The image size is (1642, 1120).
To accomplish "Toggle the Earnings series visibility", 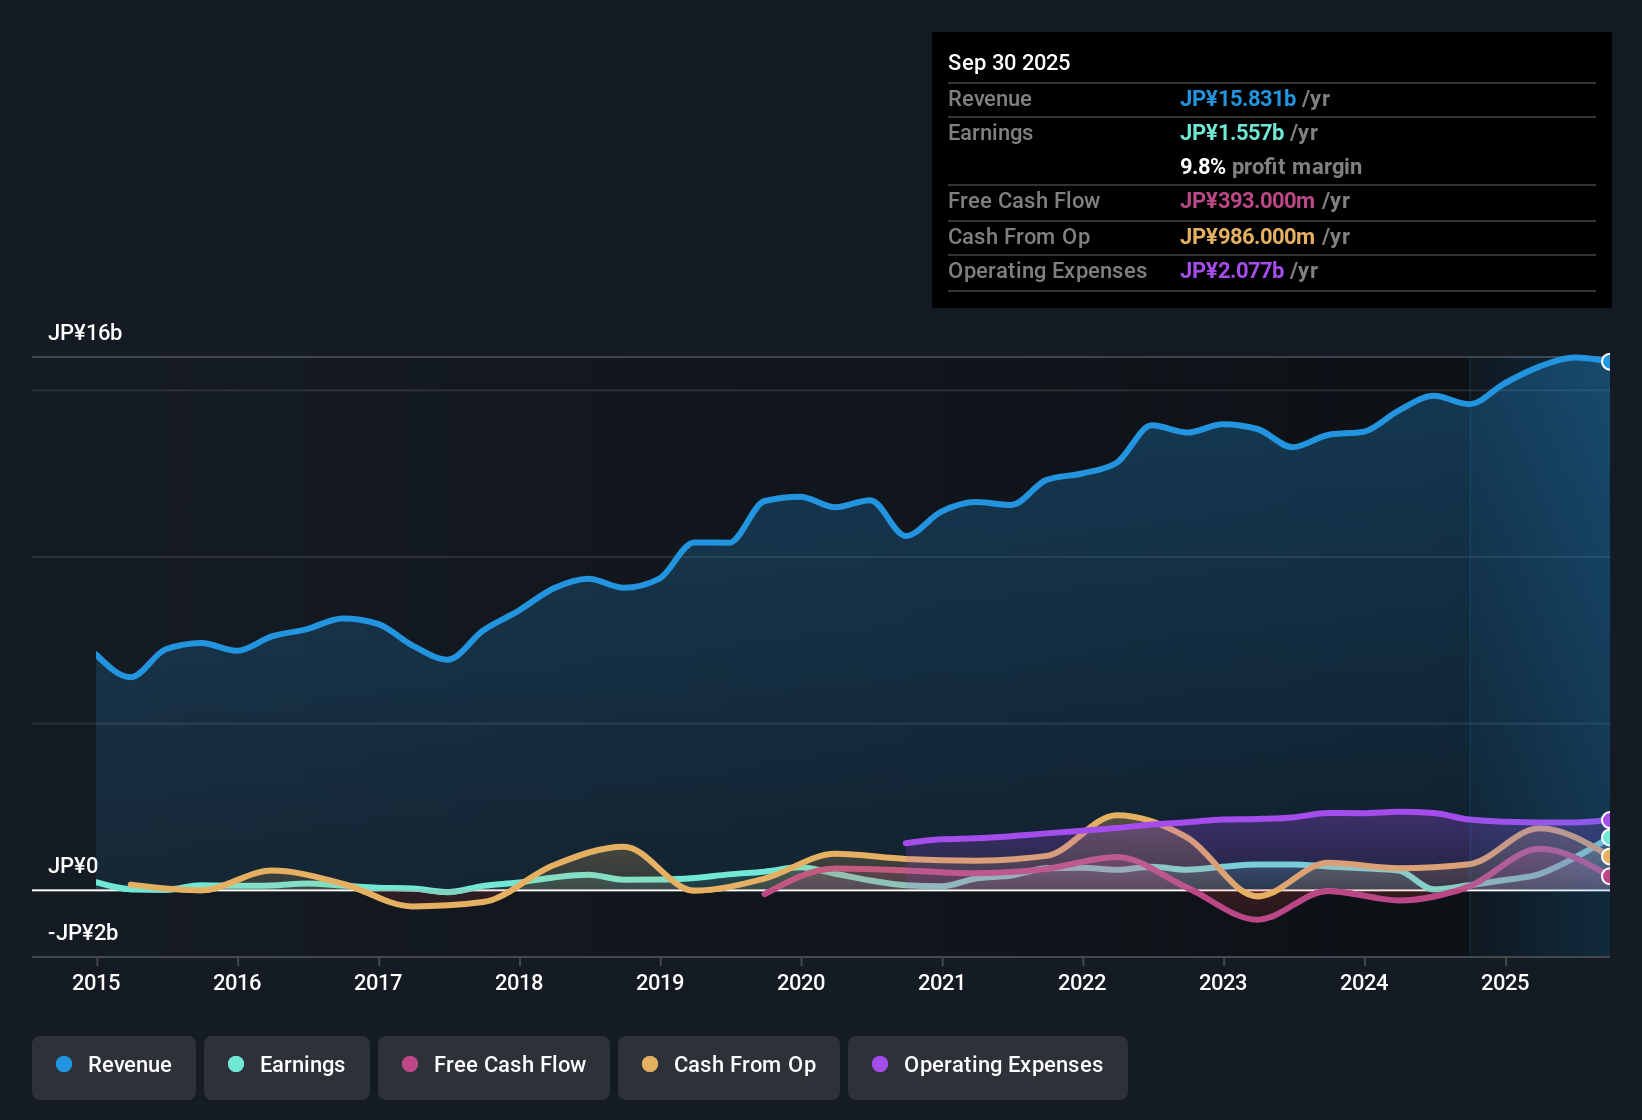I will point(286,1065).
